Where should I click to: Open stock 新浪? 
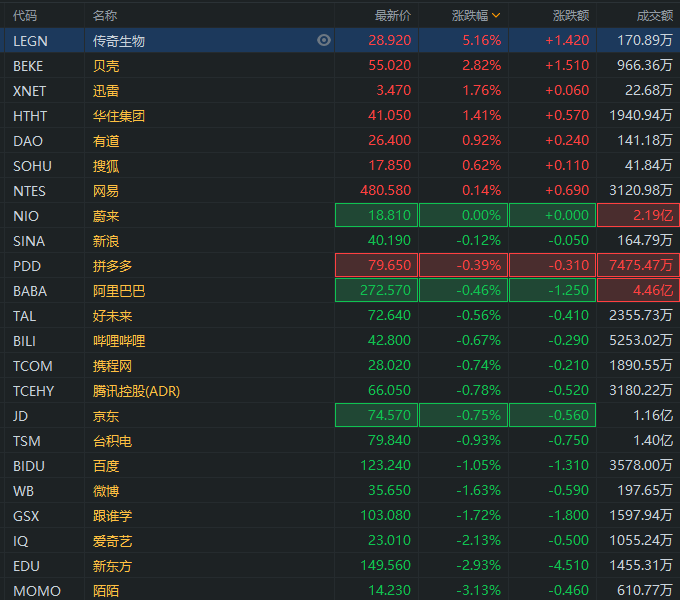(x=106, y=241)
